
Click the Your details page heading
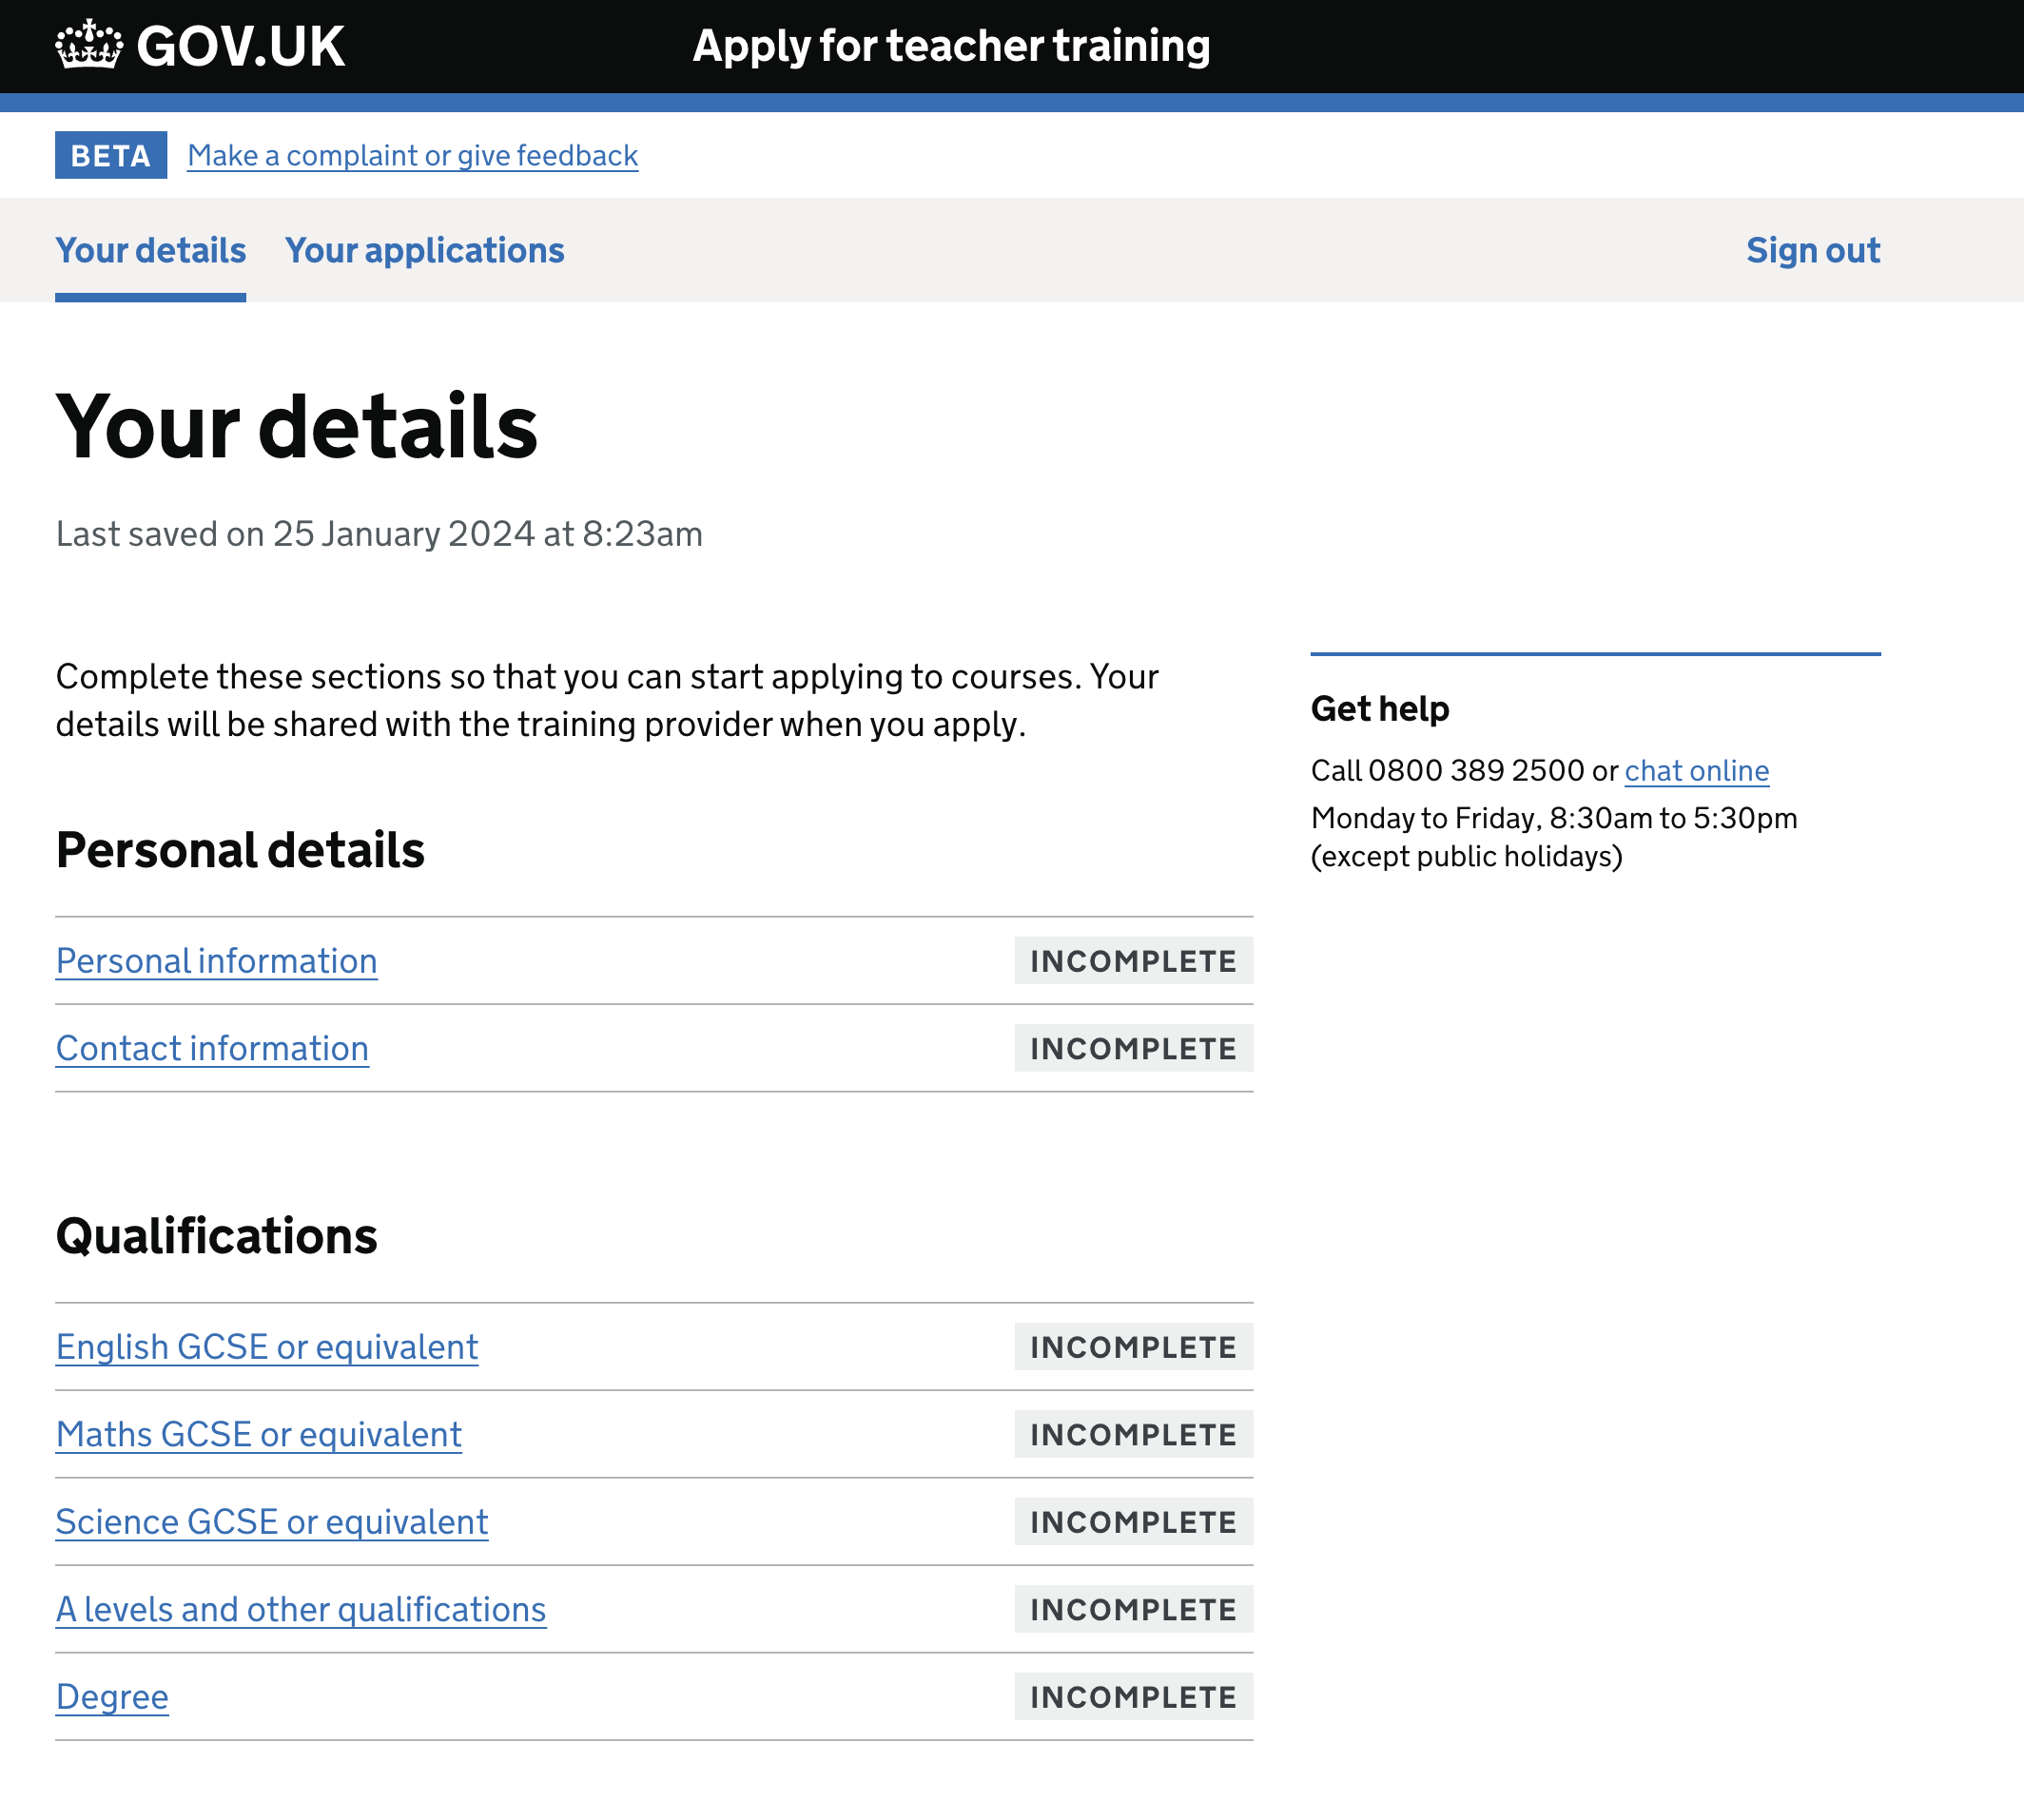coord(296,427)
